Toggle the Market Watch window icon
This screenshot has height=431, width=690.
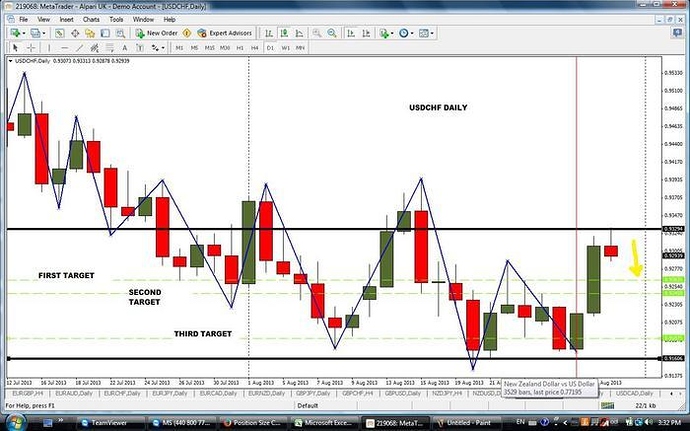[x=59, y=33]
